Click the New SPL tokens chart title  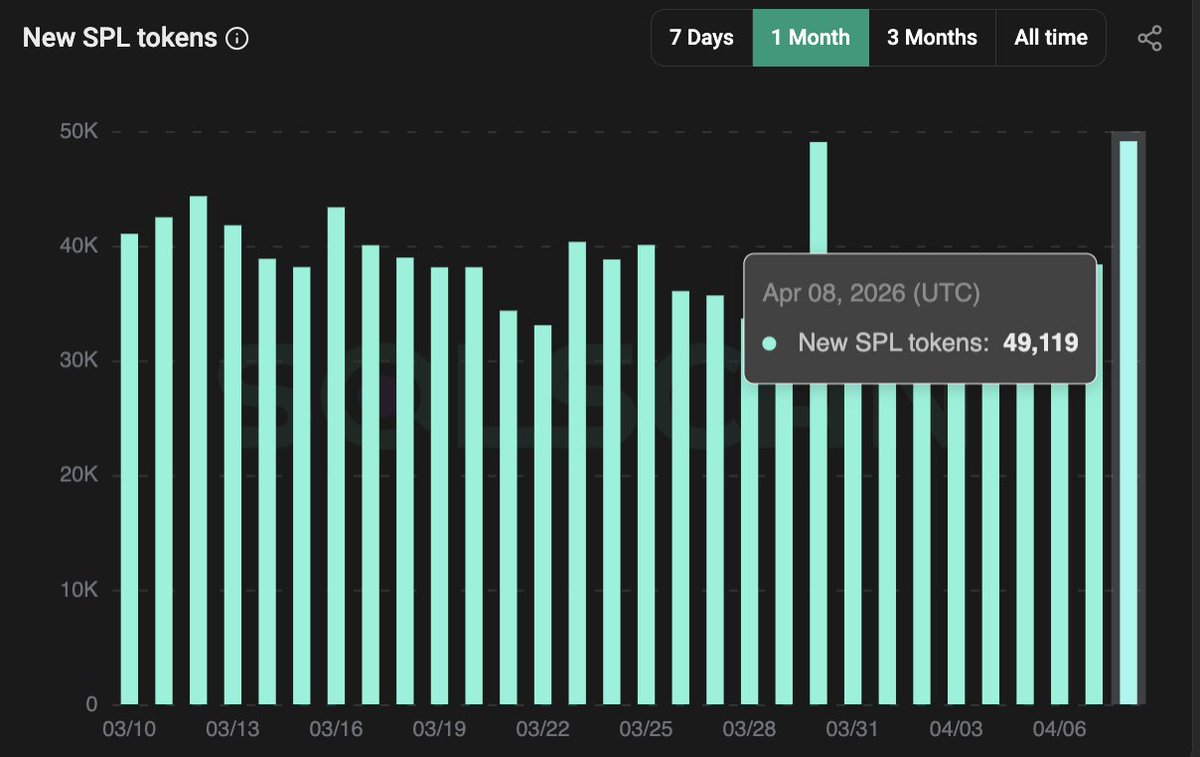[120, 38]
